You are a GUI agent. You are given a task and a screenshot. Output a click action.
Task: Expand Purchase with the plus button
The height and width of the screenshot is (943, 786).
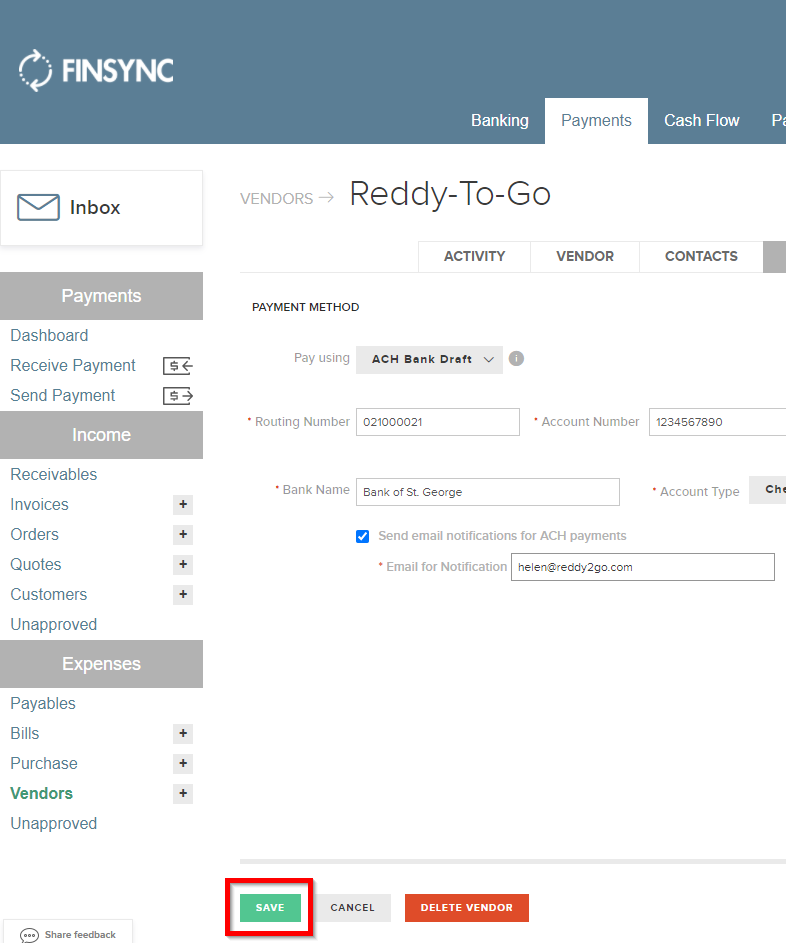click(183, 764)
